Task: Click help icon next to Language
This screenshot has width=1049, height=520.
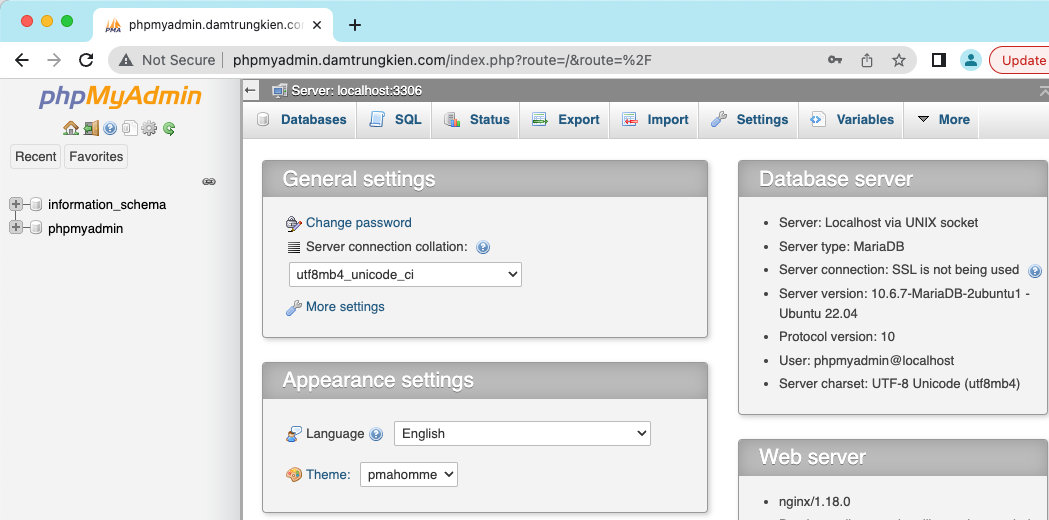Action: tap(377, 434)
